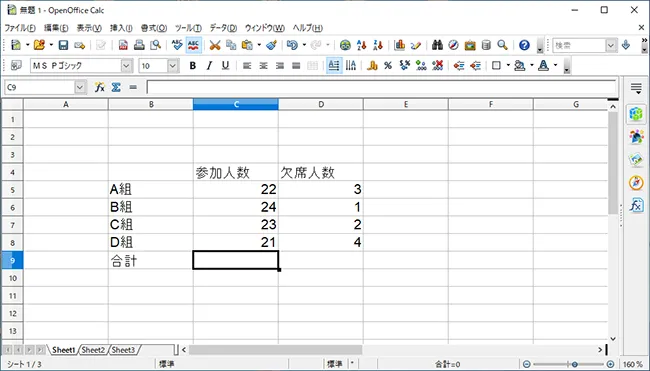Screen dimensions: 650x371
Task: Paste from clipboard icon
Action: tap(247, 45)
